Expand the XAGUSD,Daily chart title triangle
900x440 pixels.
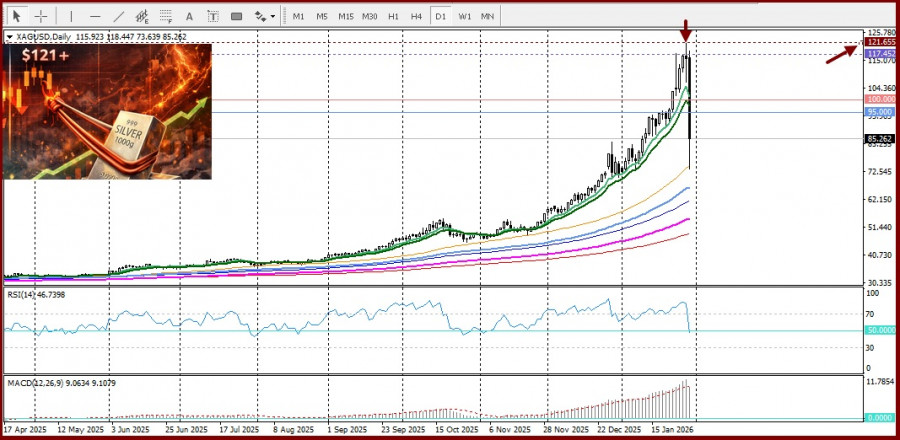point(10,37)
